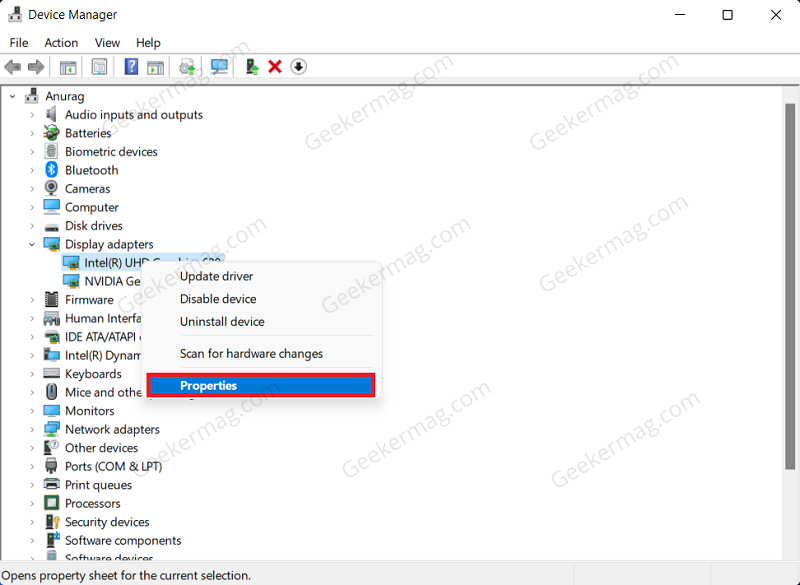
Task: Expand the Human Interface Devices chevron
Action: pyautogui.click(x=32, y=318)
